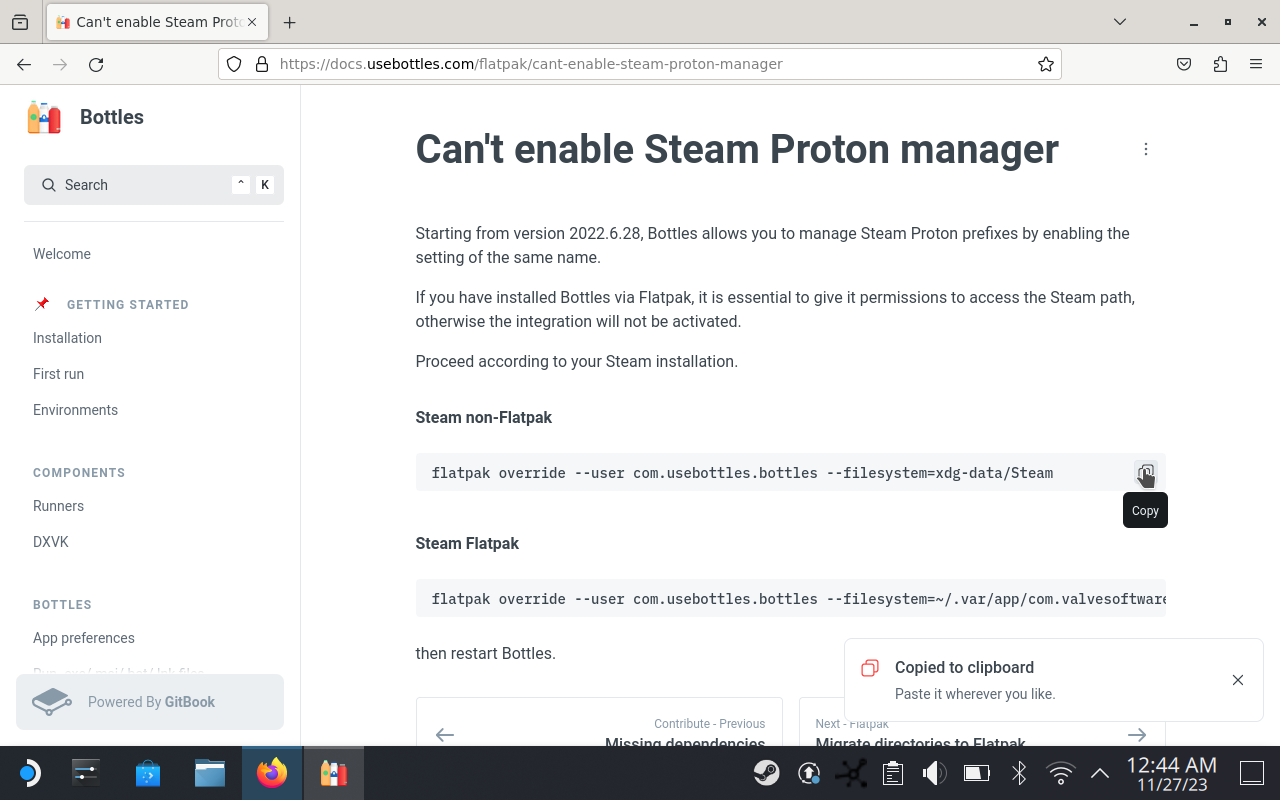This screenshot has height=800, width=1280.
Task: Open App preferences page
Action: pos(84,638)
